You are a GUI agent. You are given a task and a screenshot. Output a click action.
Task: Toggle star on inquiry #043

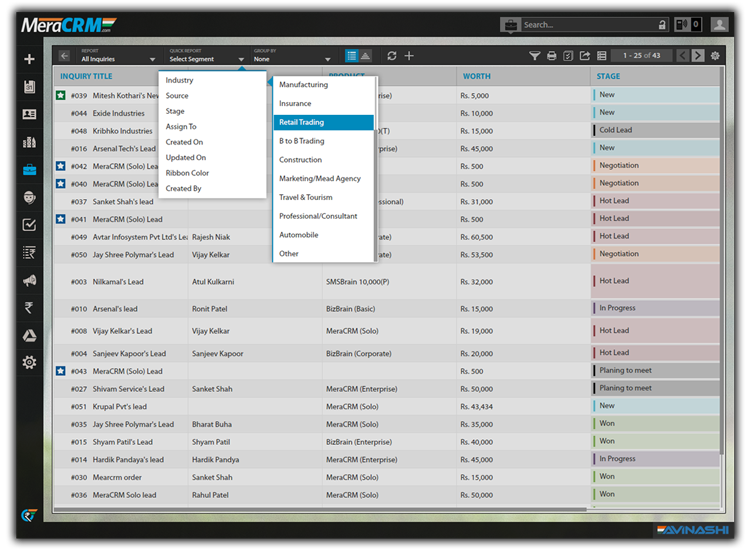tap(61, 371)
